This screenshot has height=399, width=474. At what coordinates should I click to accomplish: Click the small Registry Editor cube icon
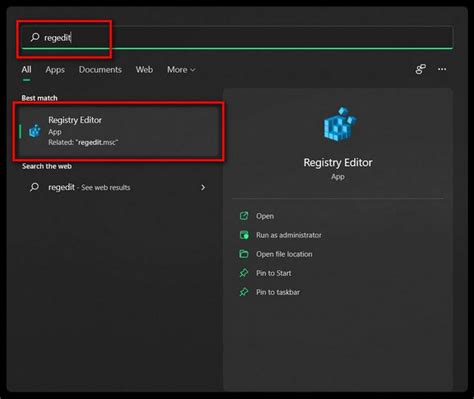[x=35, y=131]
